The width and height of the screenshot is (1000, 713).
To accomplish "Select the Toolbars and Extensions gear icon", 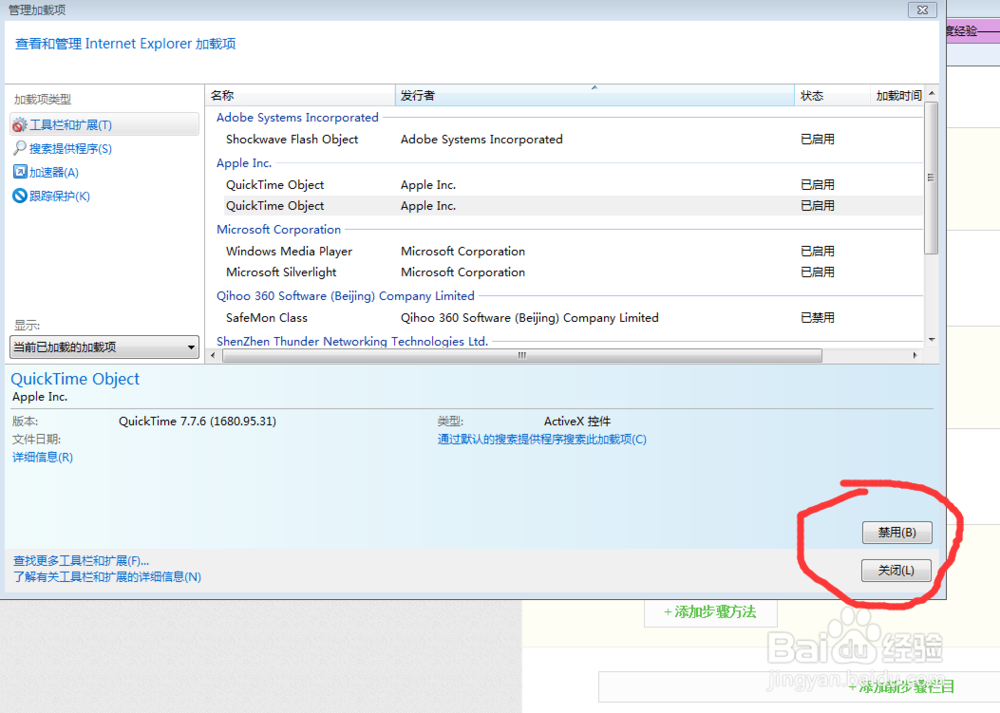I will [20, 125].
